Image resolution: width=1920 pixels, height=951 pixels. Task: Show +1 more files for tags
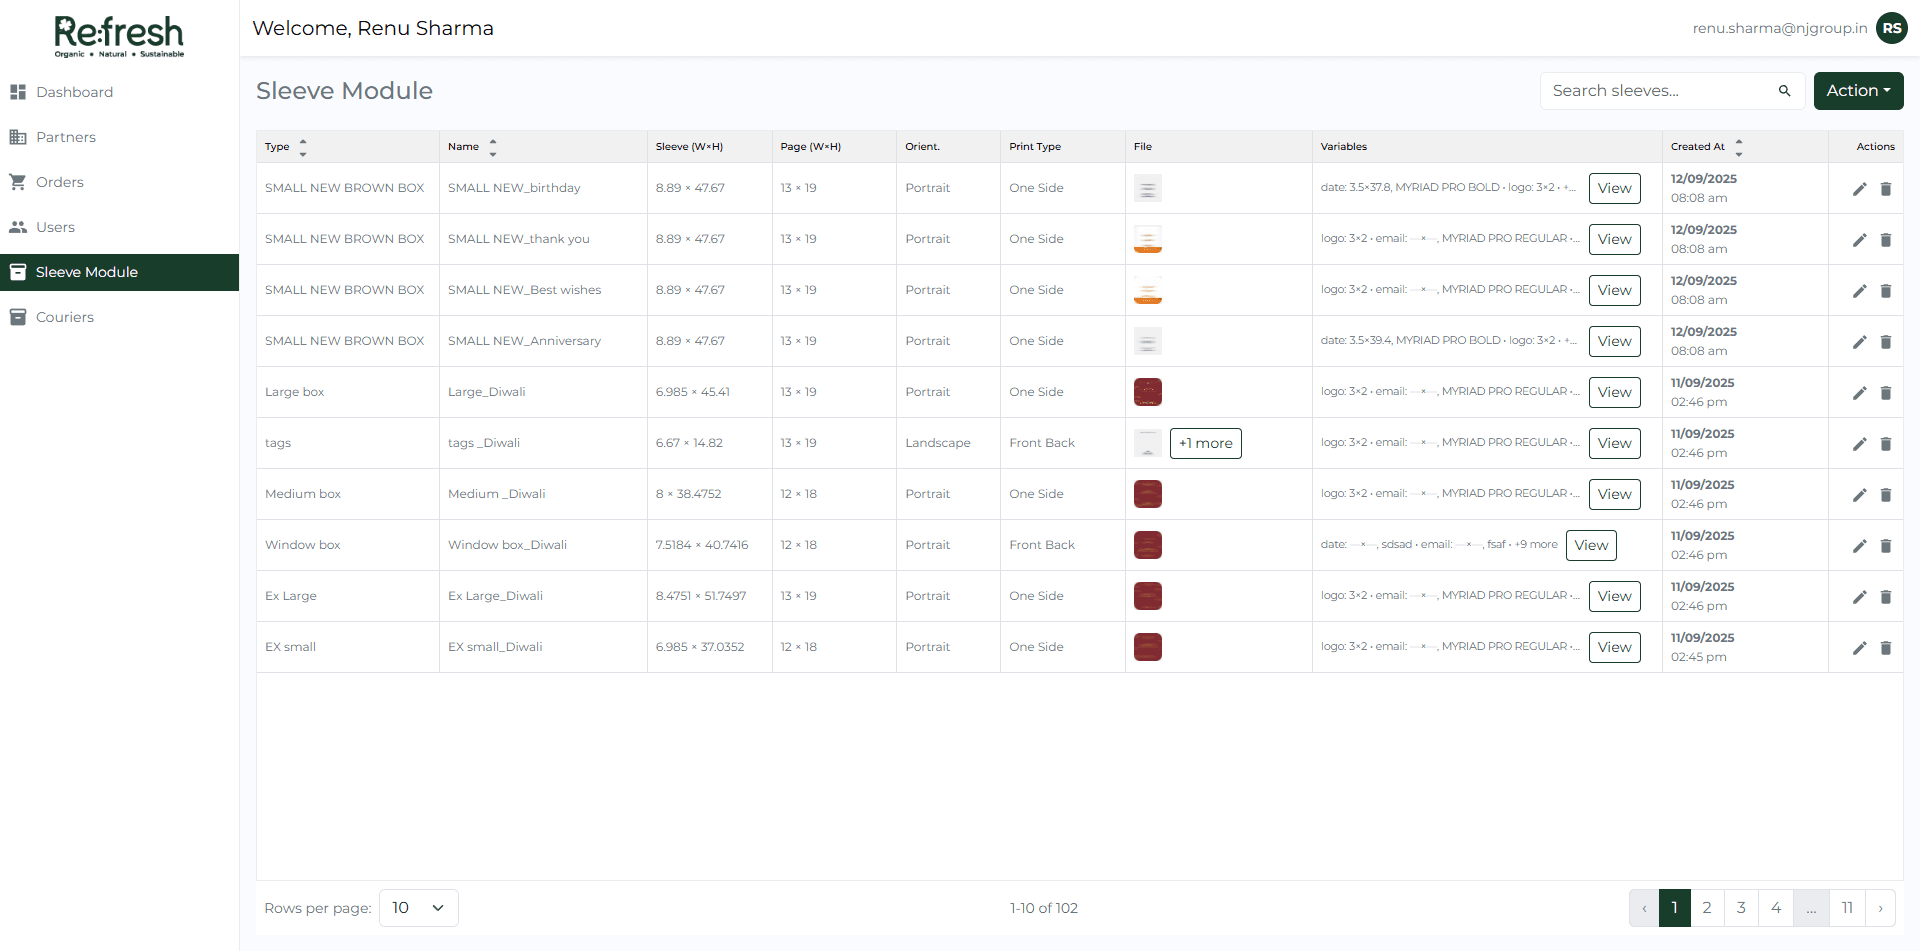1205,443
